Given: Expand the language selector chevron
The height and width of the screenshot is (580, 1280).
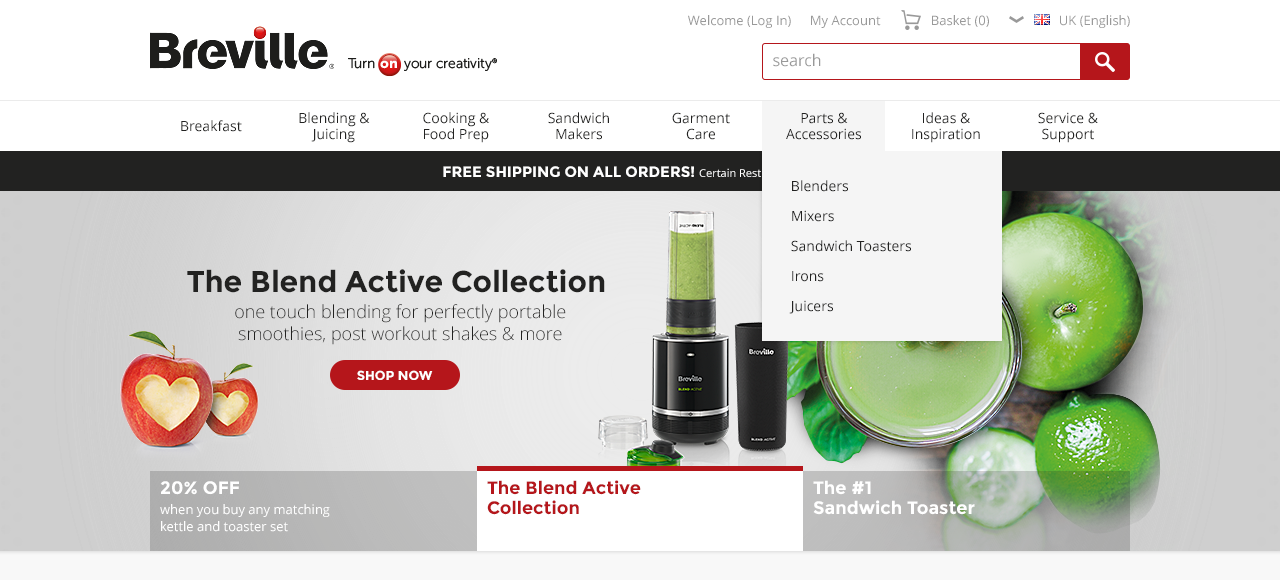Looking at the screenshot, I should tap(1016, 19).
